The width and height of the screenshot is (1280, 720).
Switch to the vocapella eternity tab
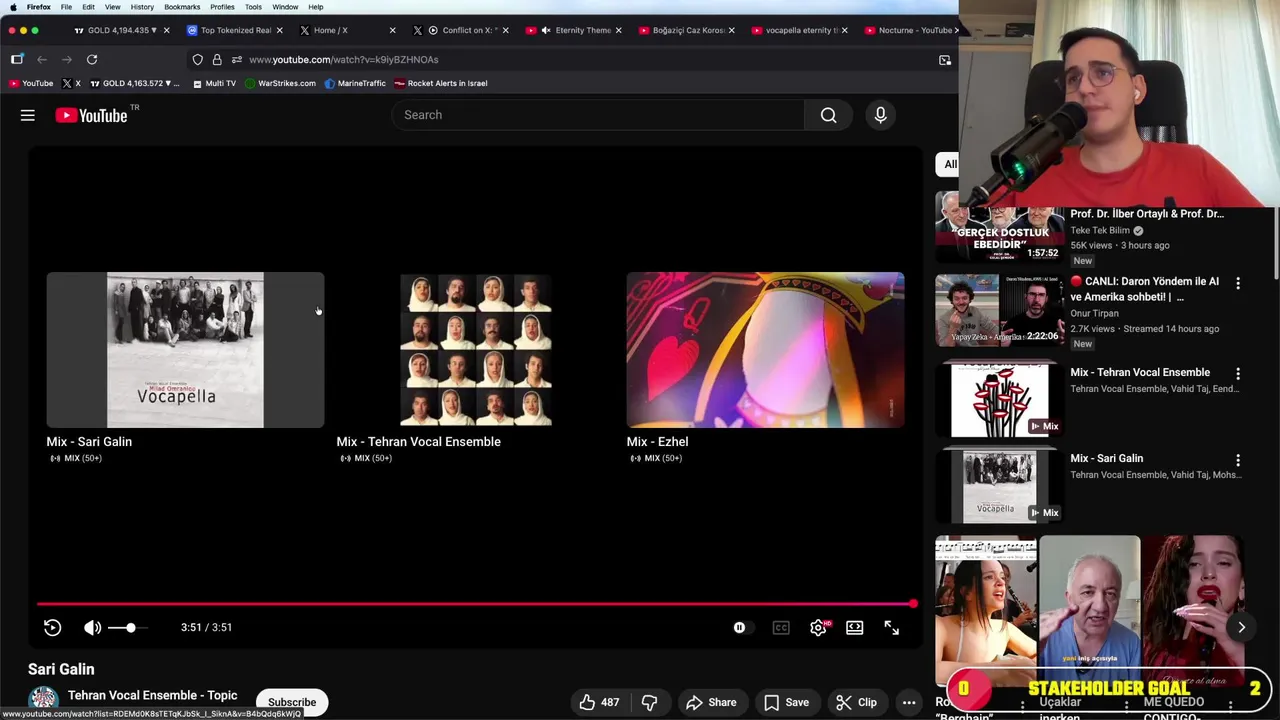click(x=801, y=30)
